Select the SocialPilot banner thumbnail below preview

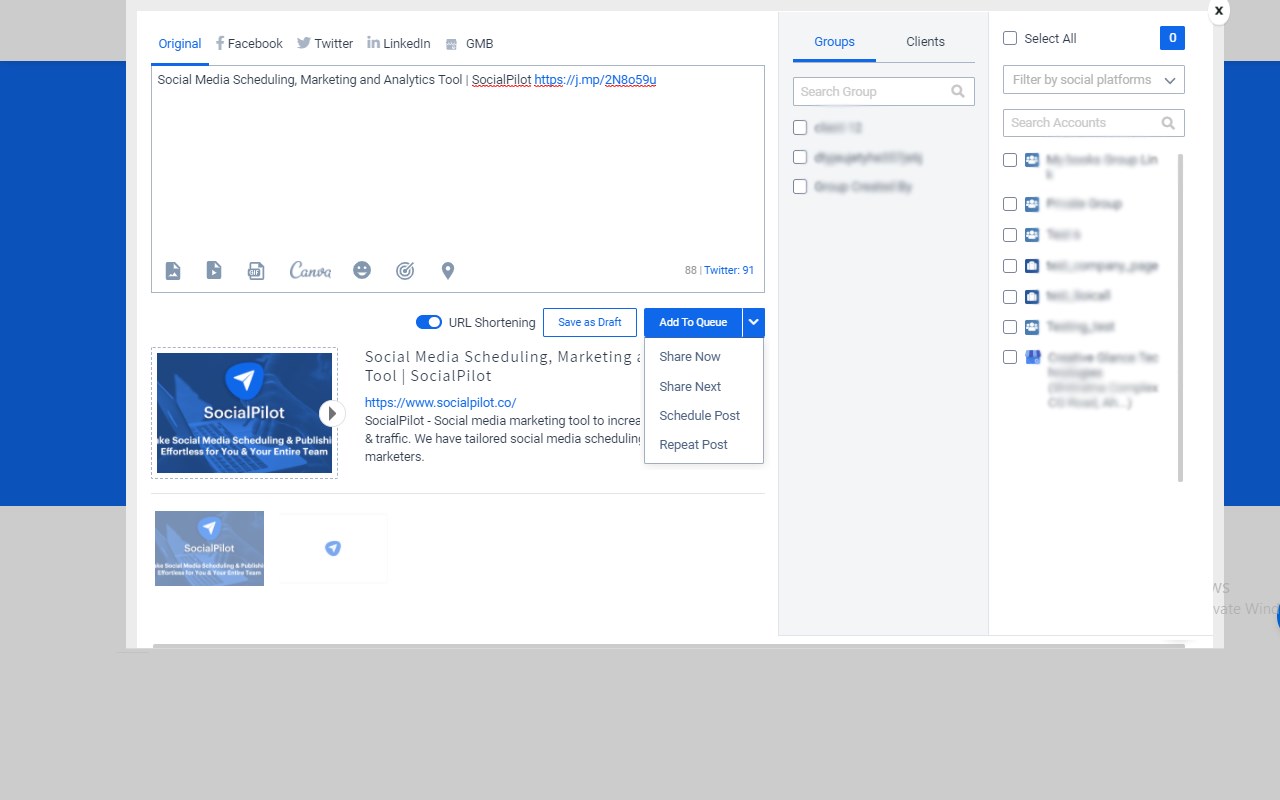210,548
